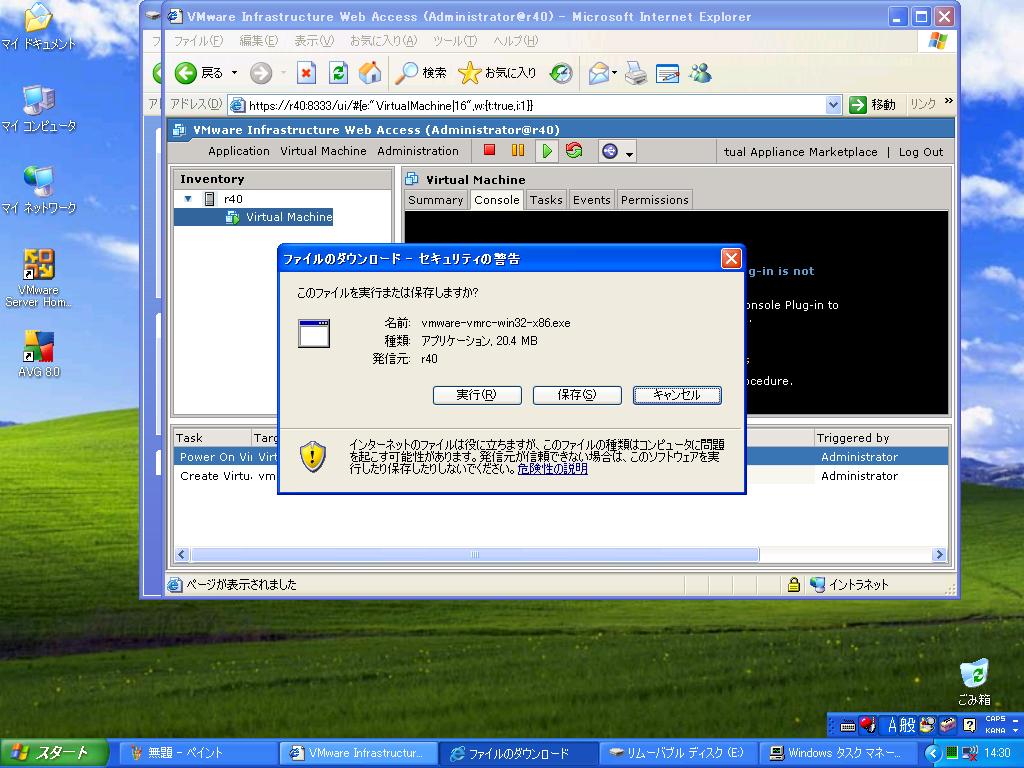Screen dimensions: 1024x768
Task: Open Virtual Appliance Marketplace link
Action: [801, 152]
